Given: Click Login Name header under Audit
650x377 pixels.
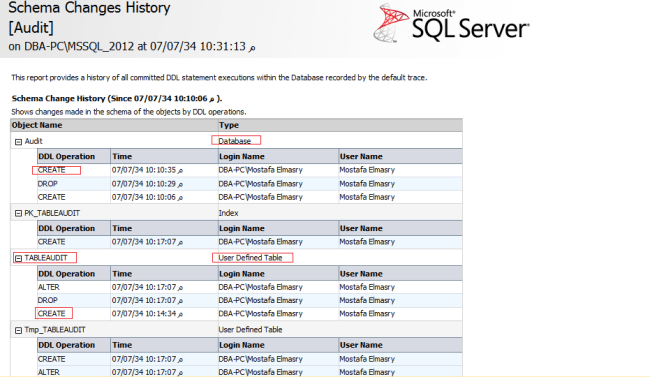Looking at the screenshot, I should tap(242, 157).
